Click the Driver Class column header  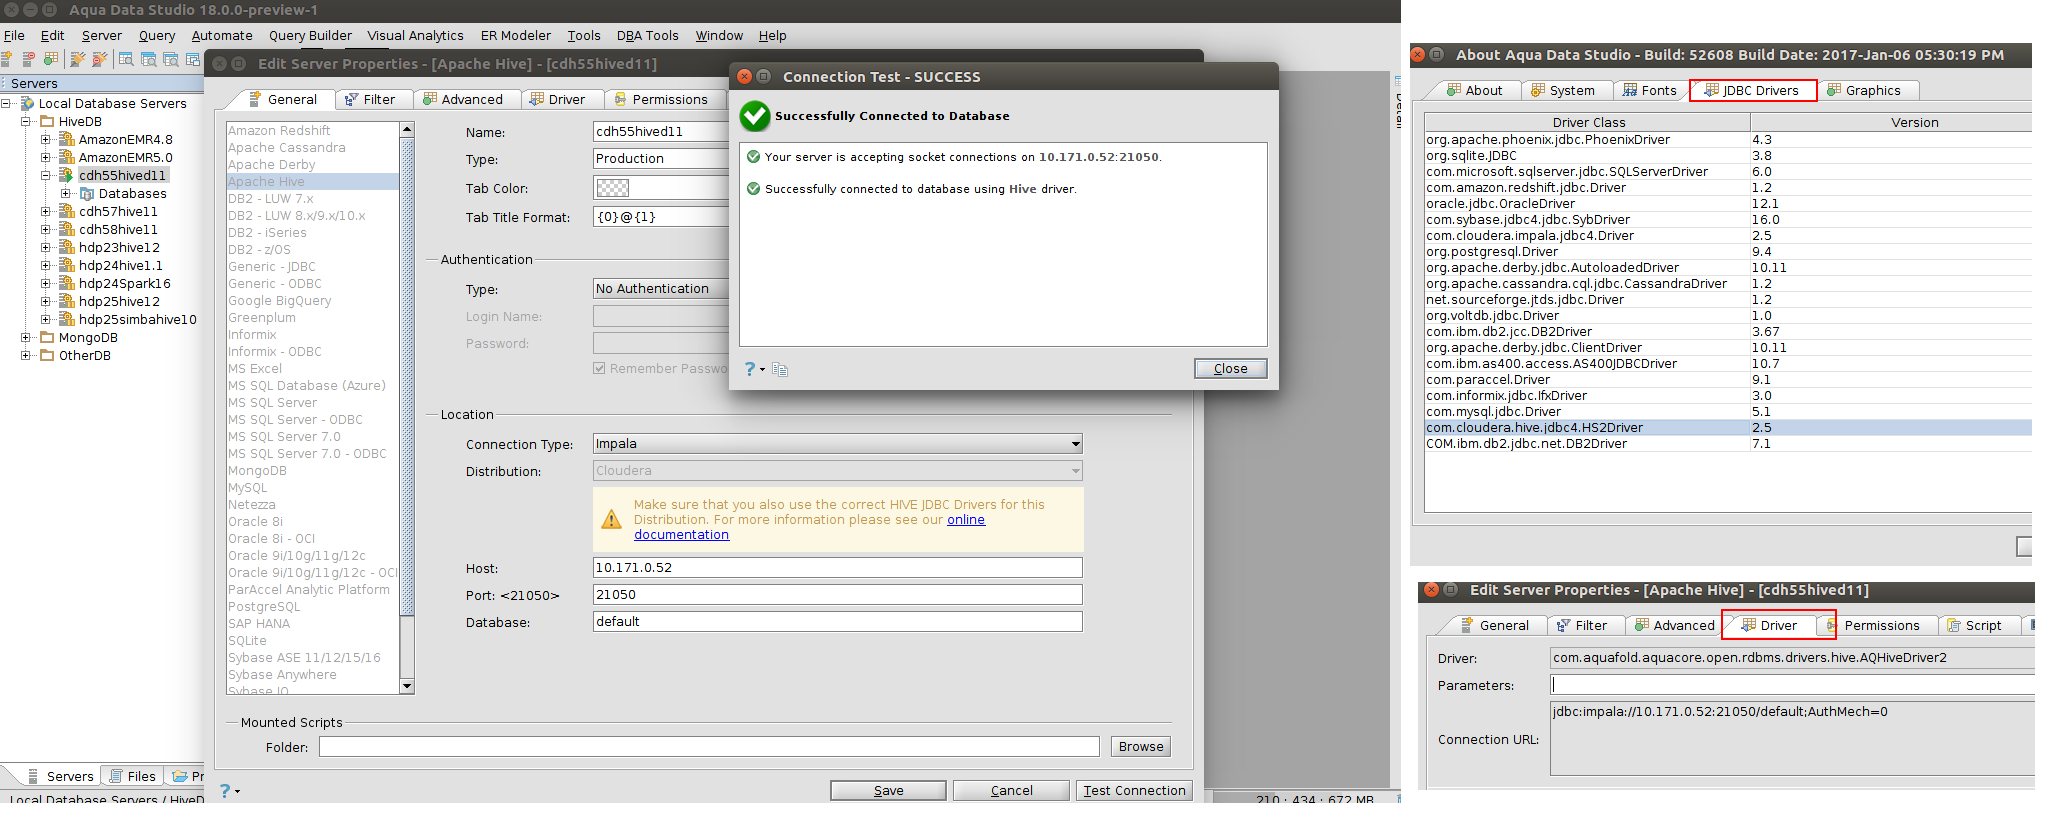(x=1588, y=122)
